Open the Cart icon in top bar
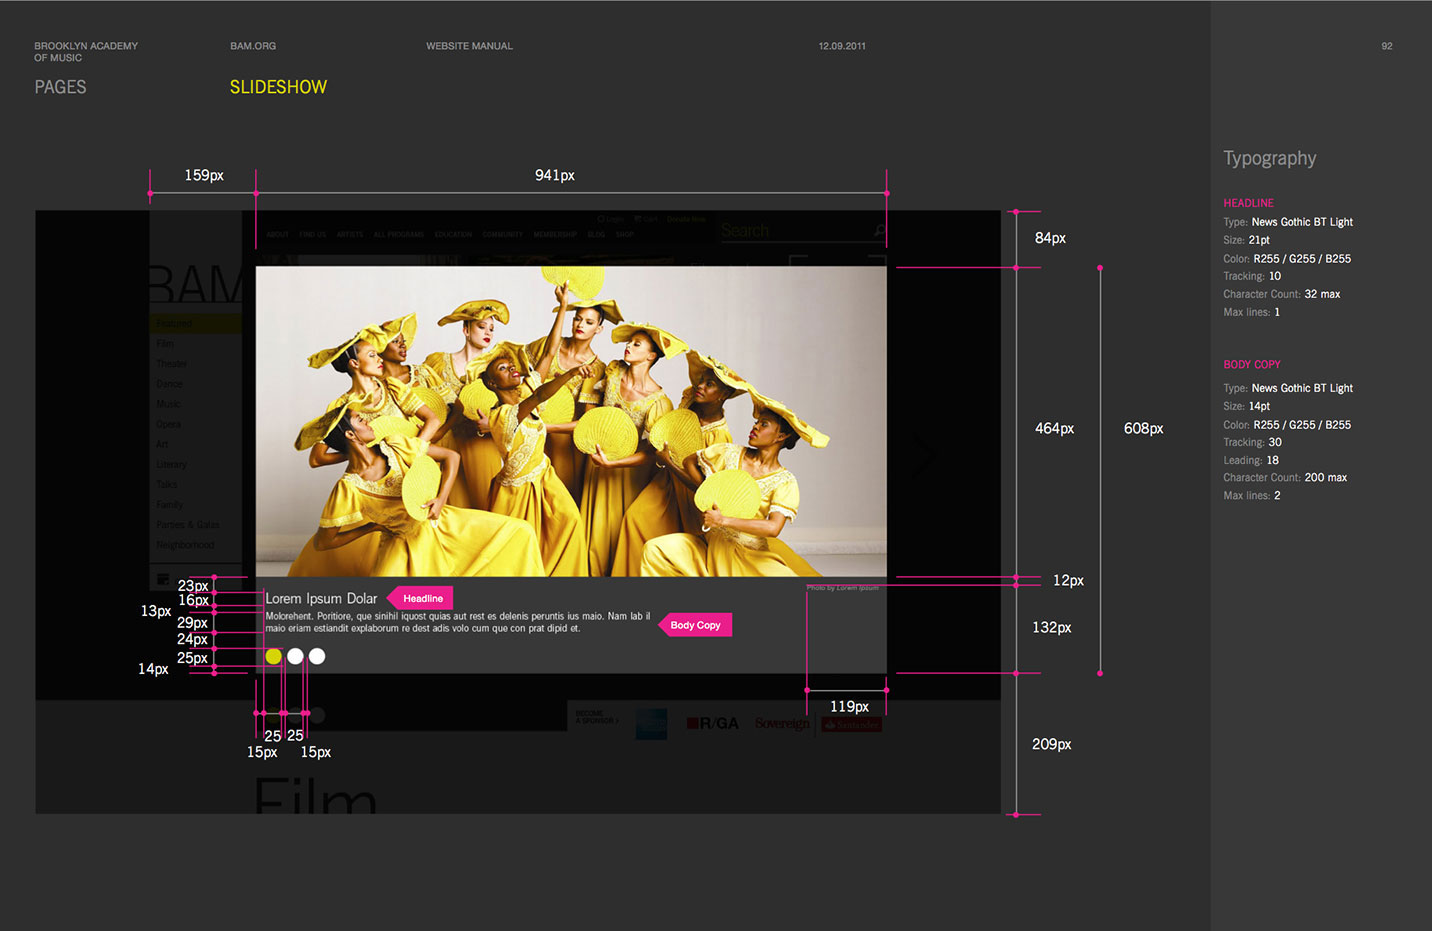 point(645,219)
